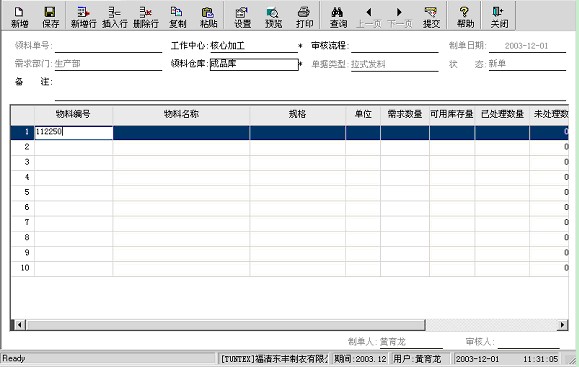This screenshot has height=367, width=579.
Task: Click the 保存 (Save) toolbar icon
Action: coord(50,17)
